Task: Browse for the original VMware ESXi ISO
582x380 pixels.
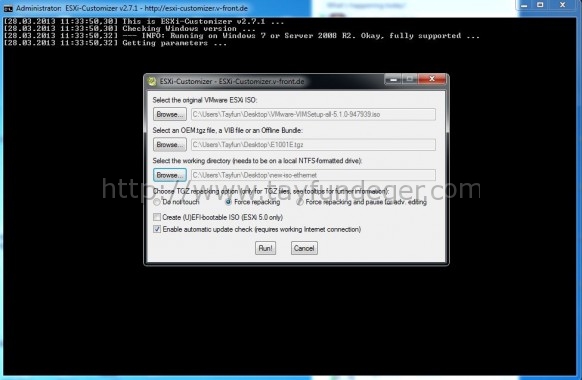Action: [170, 114]
